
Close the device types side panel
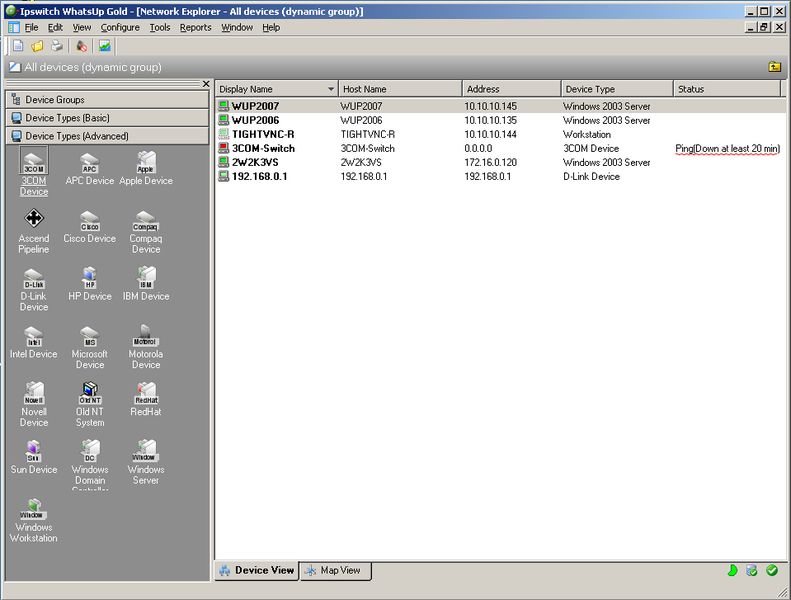click(206, 84)
